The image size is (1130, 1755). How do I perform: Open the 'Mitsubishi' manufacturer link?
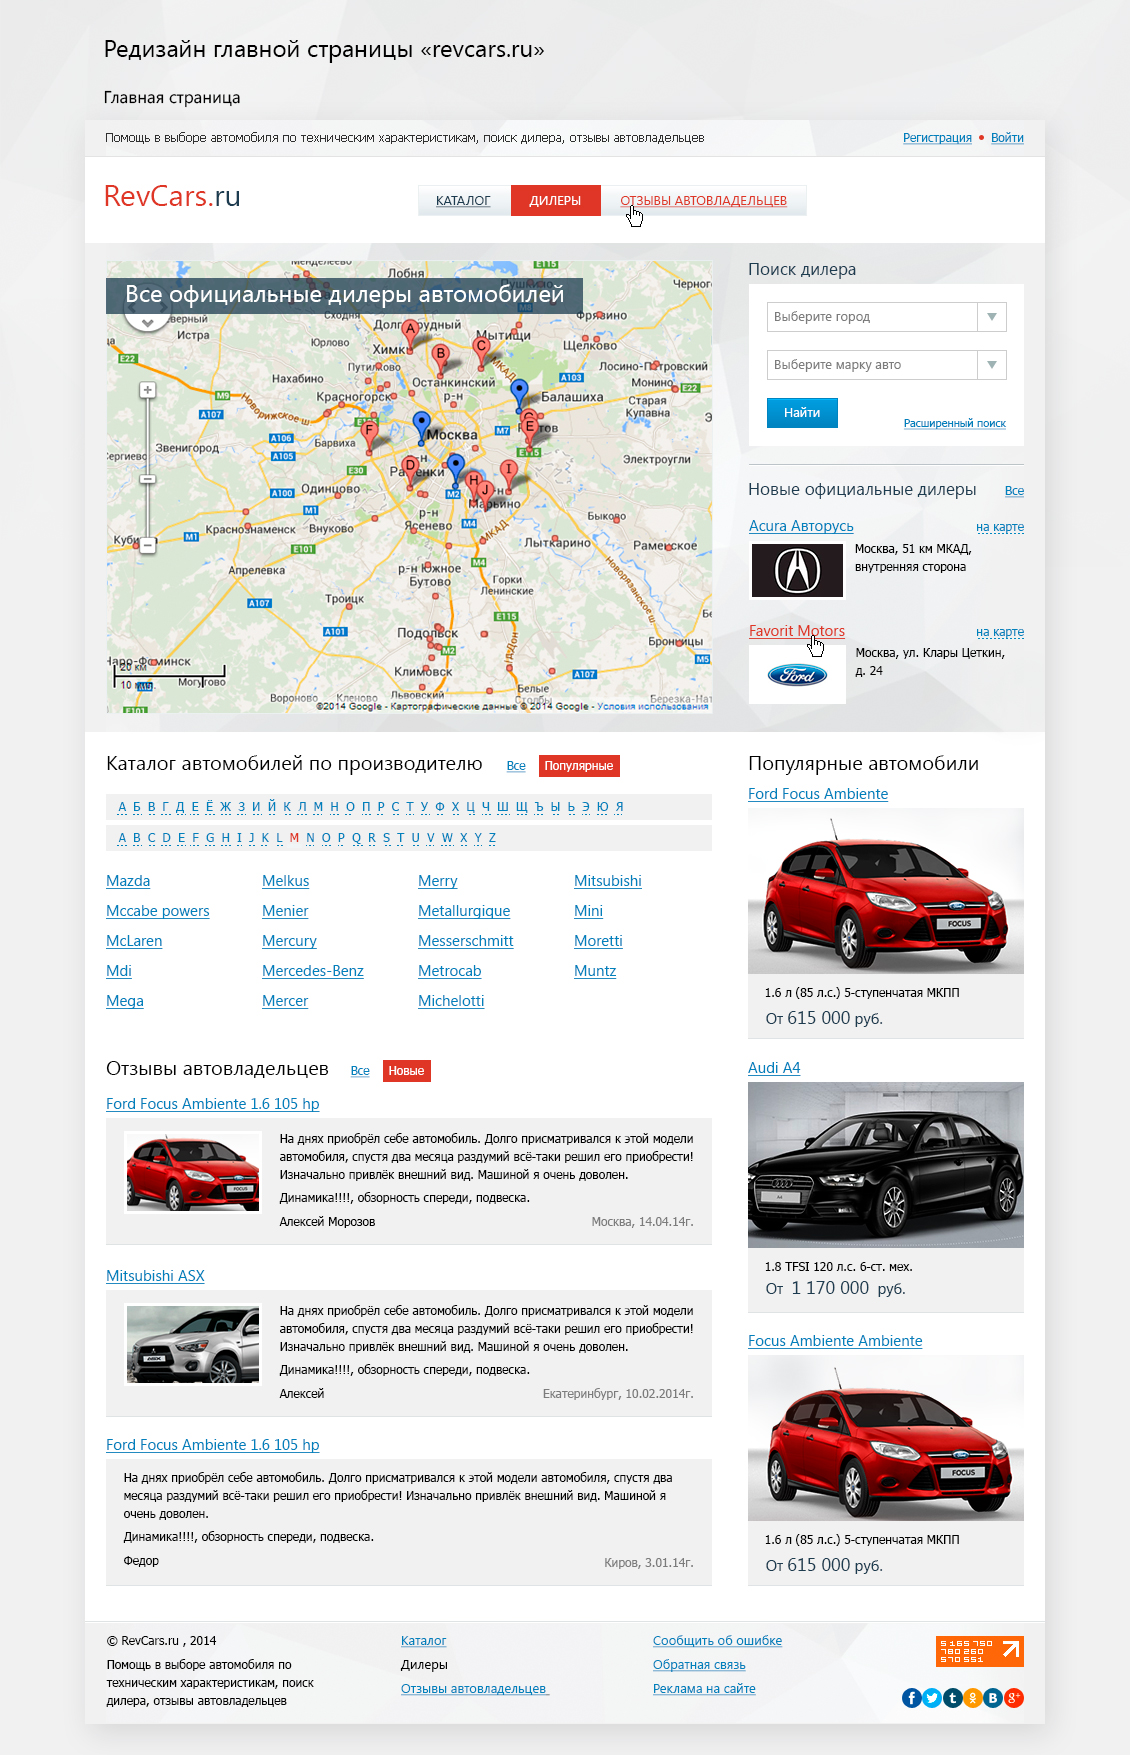608,881
